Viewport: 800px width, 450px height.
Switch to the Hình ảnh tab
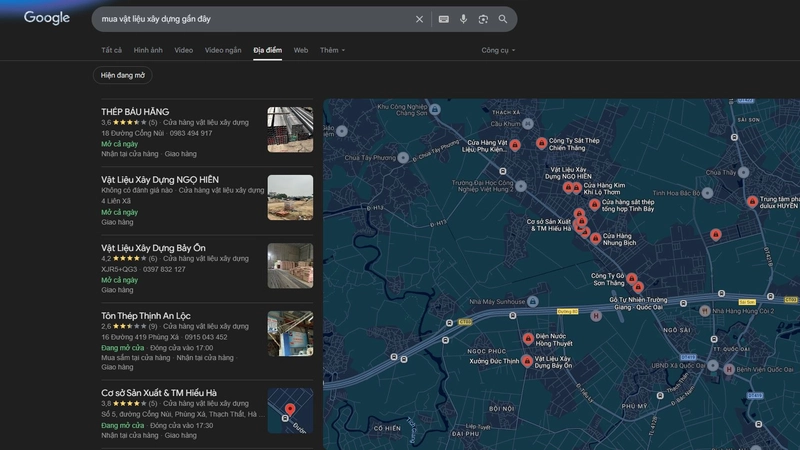[x=148, y=50]
